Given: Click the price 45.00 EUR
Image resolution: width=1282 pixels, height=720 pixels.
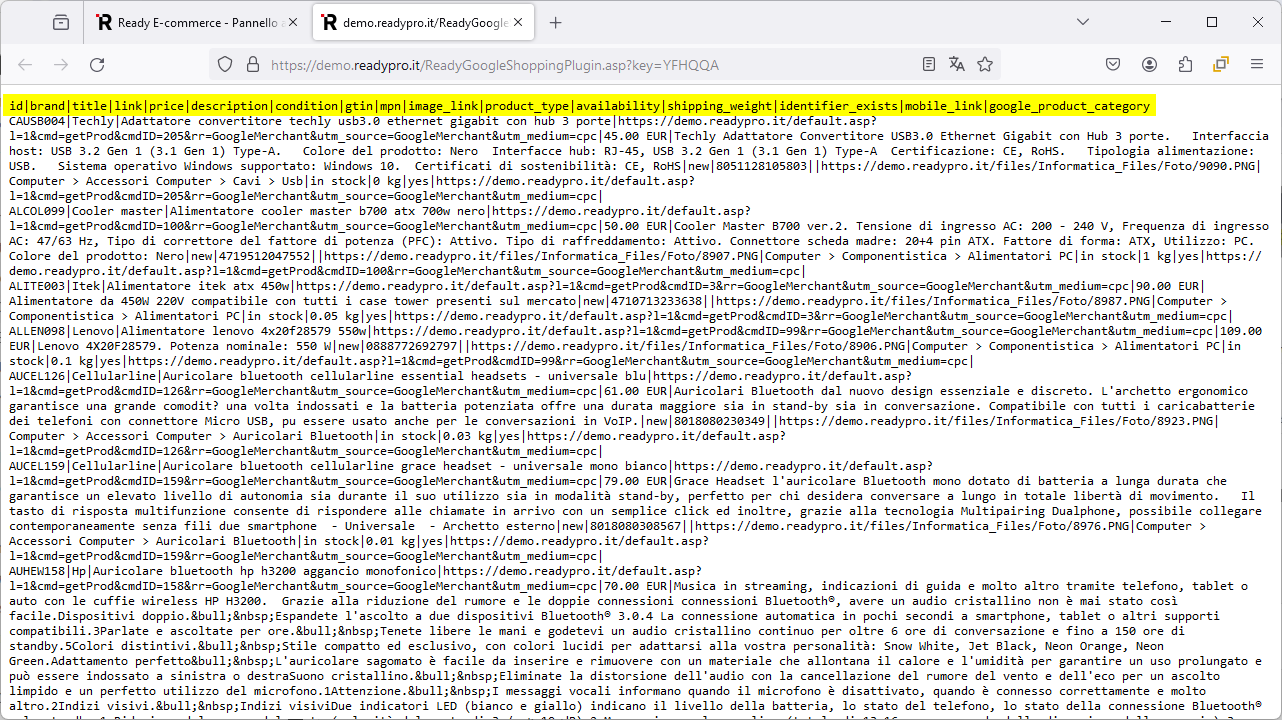Looking at the screenshot, I should tap(637, 136).
